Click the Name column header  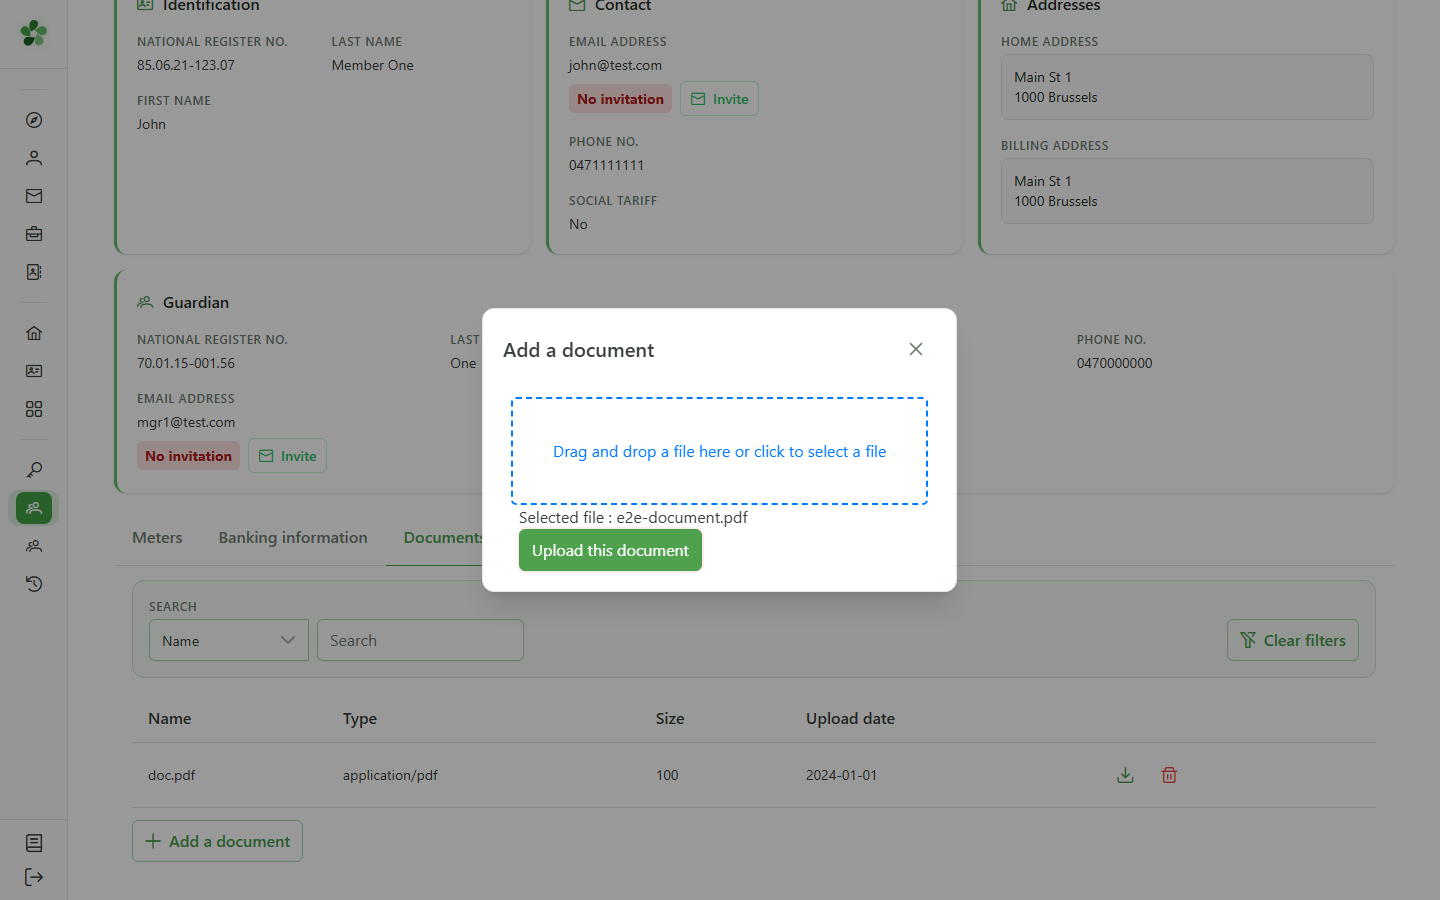click(x=169, y=718)
